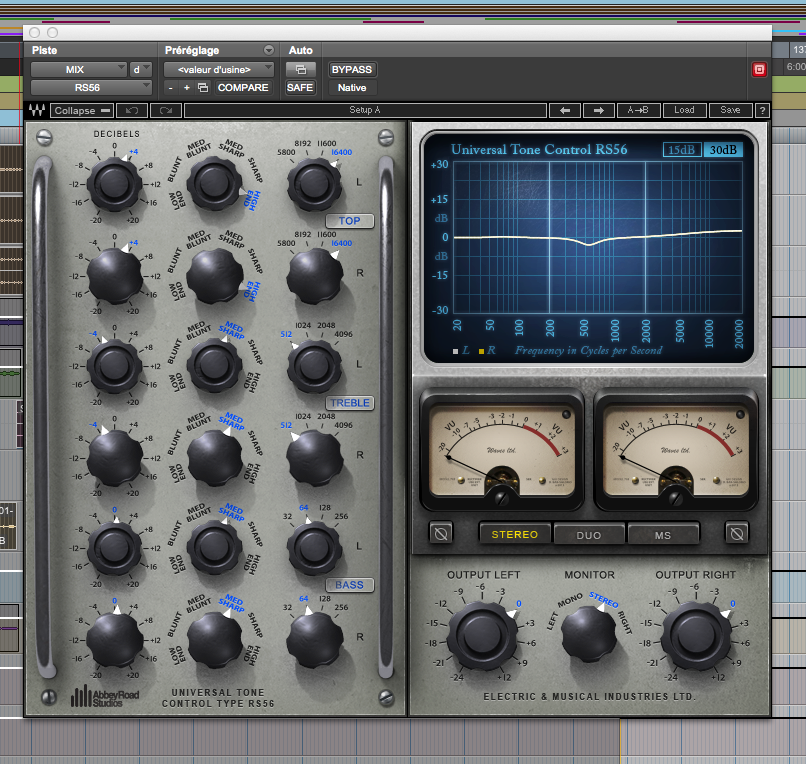The image size is (806, 764).
Task: Click the Collapse button
Action: (82, 111)
